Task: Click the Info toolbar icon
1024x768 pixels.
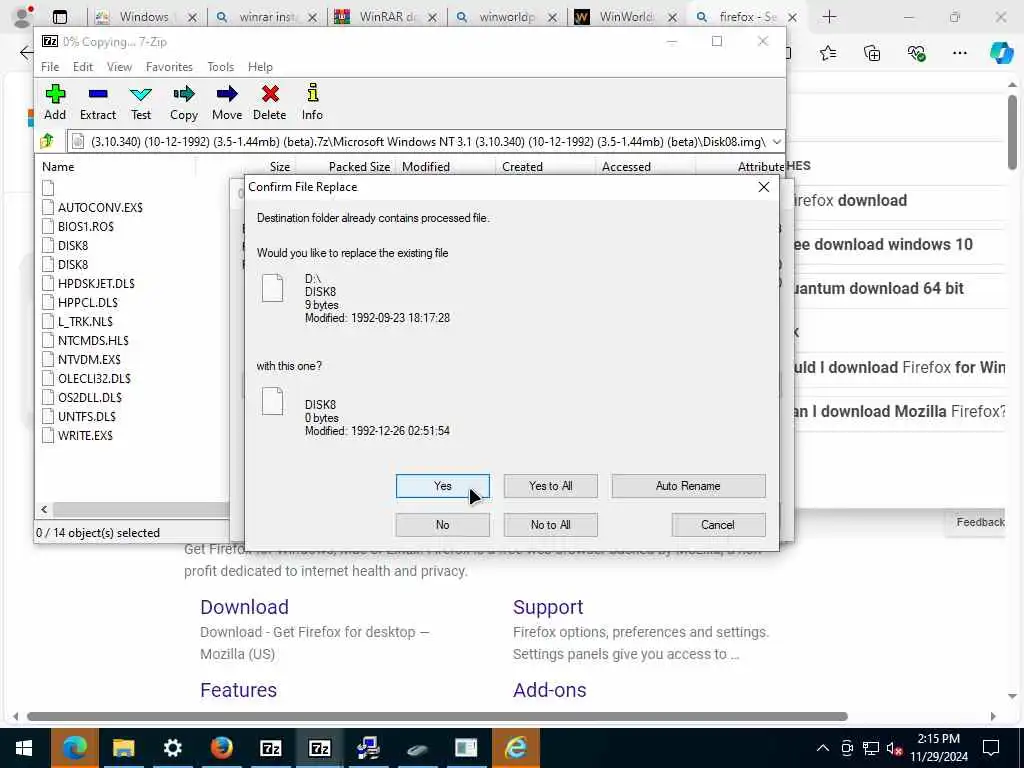Action: 312,93
